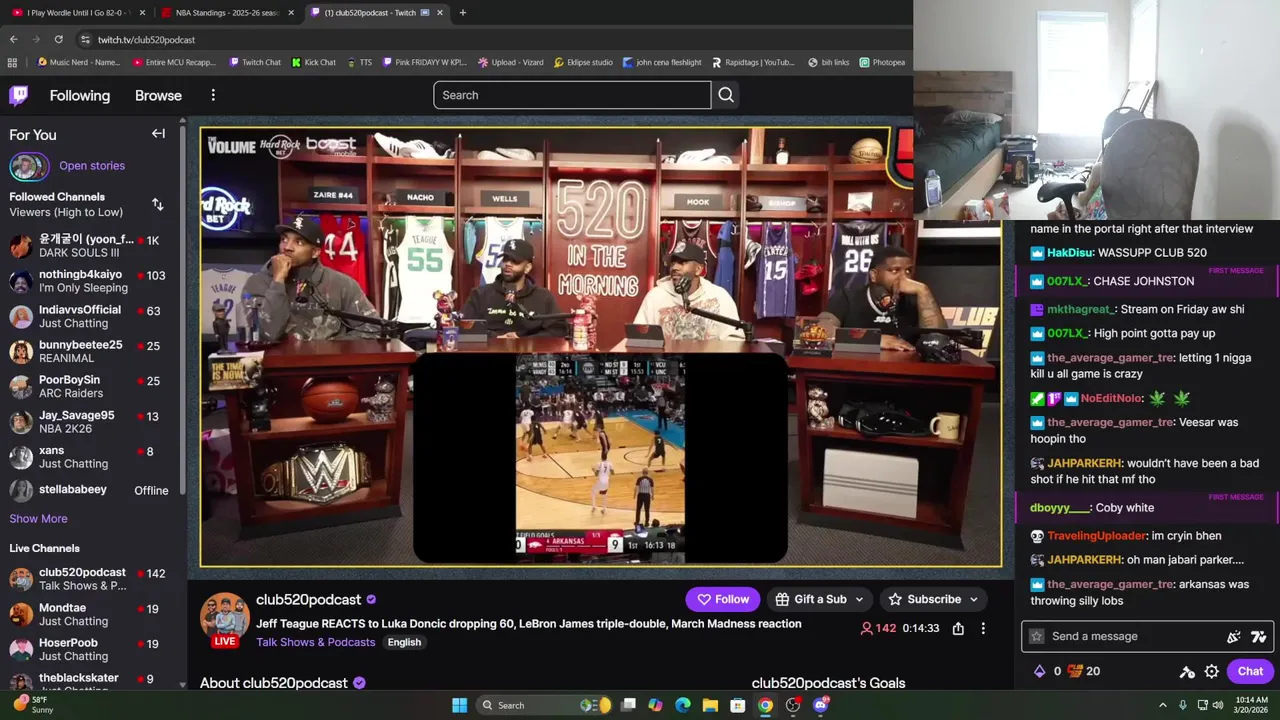Open Mondtae live channel

tap(92, 614)
